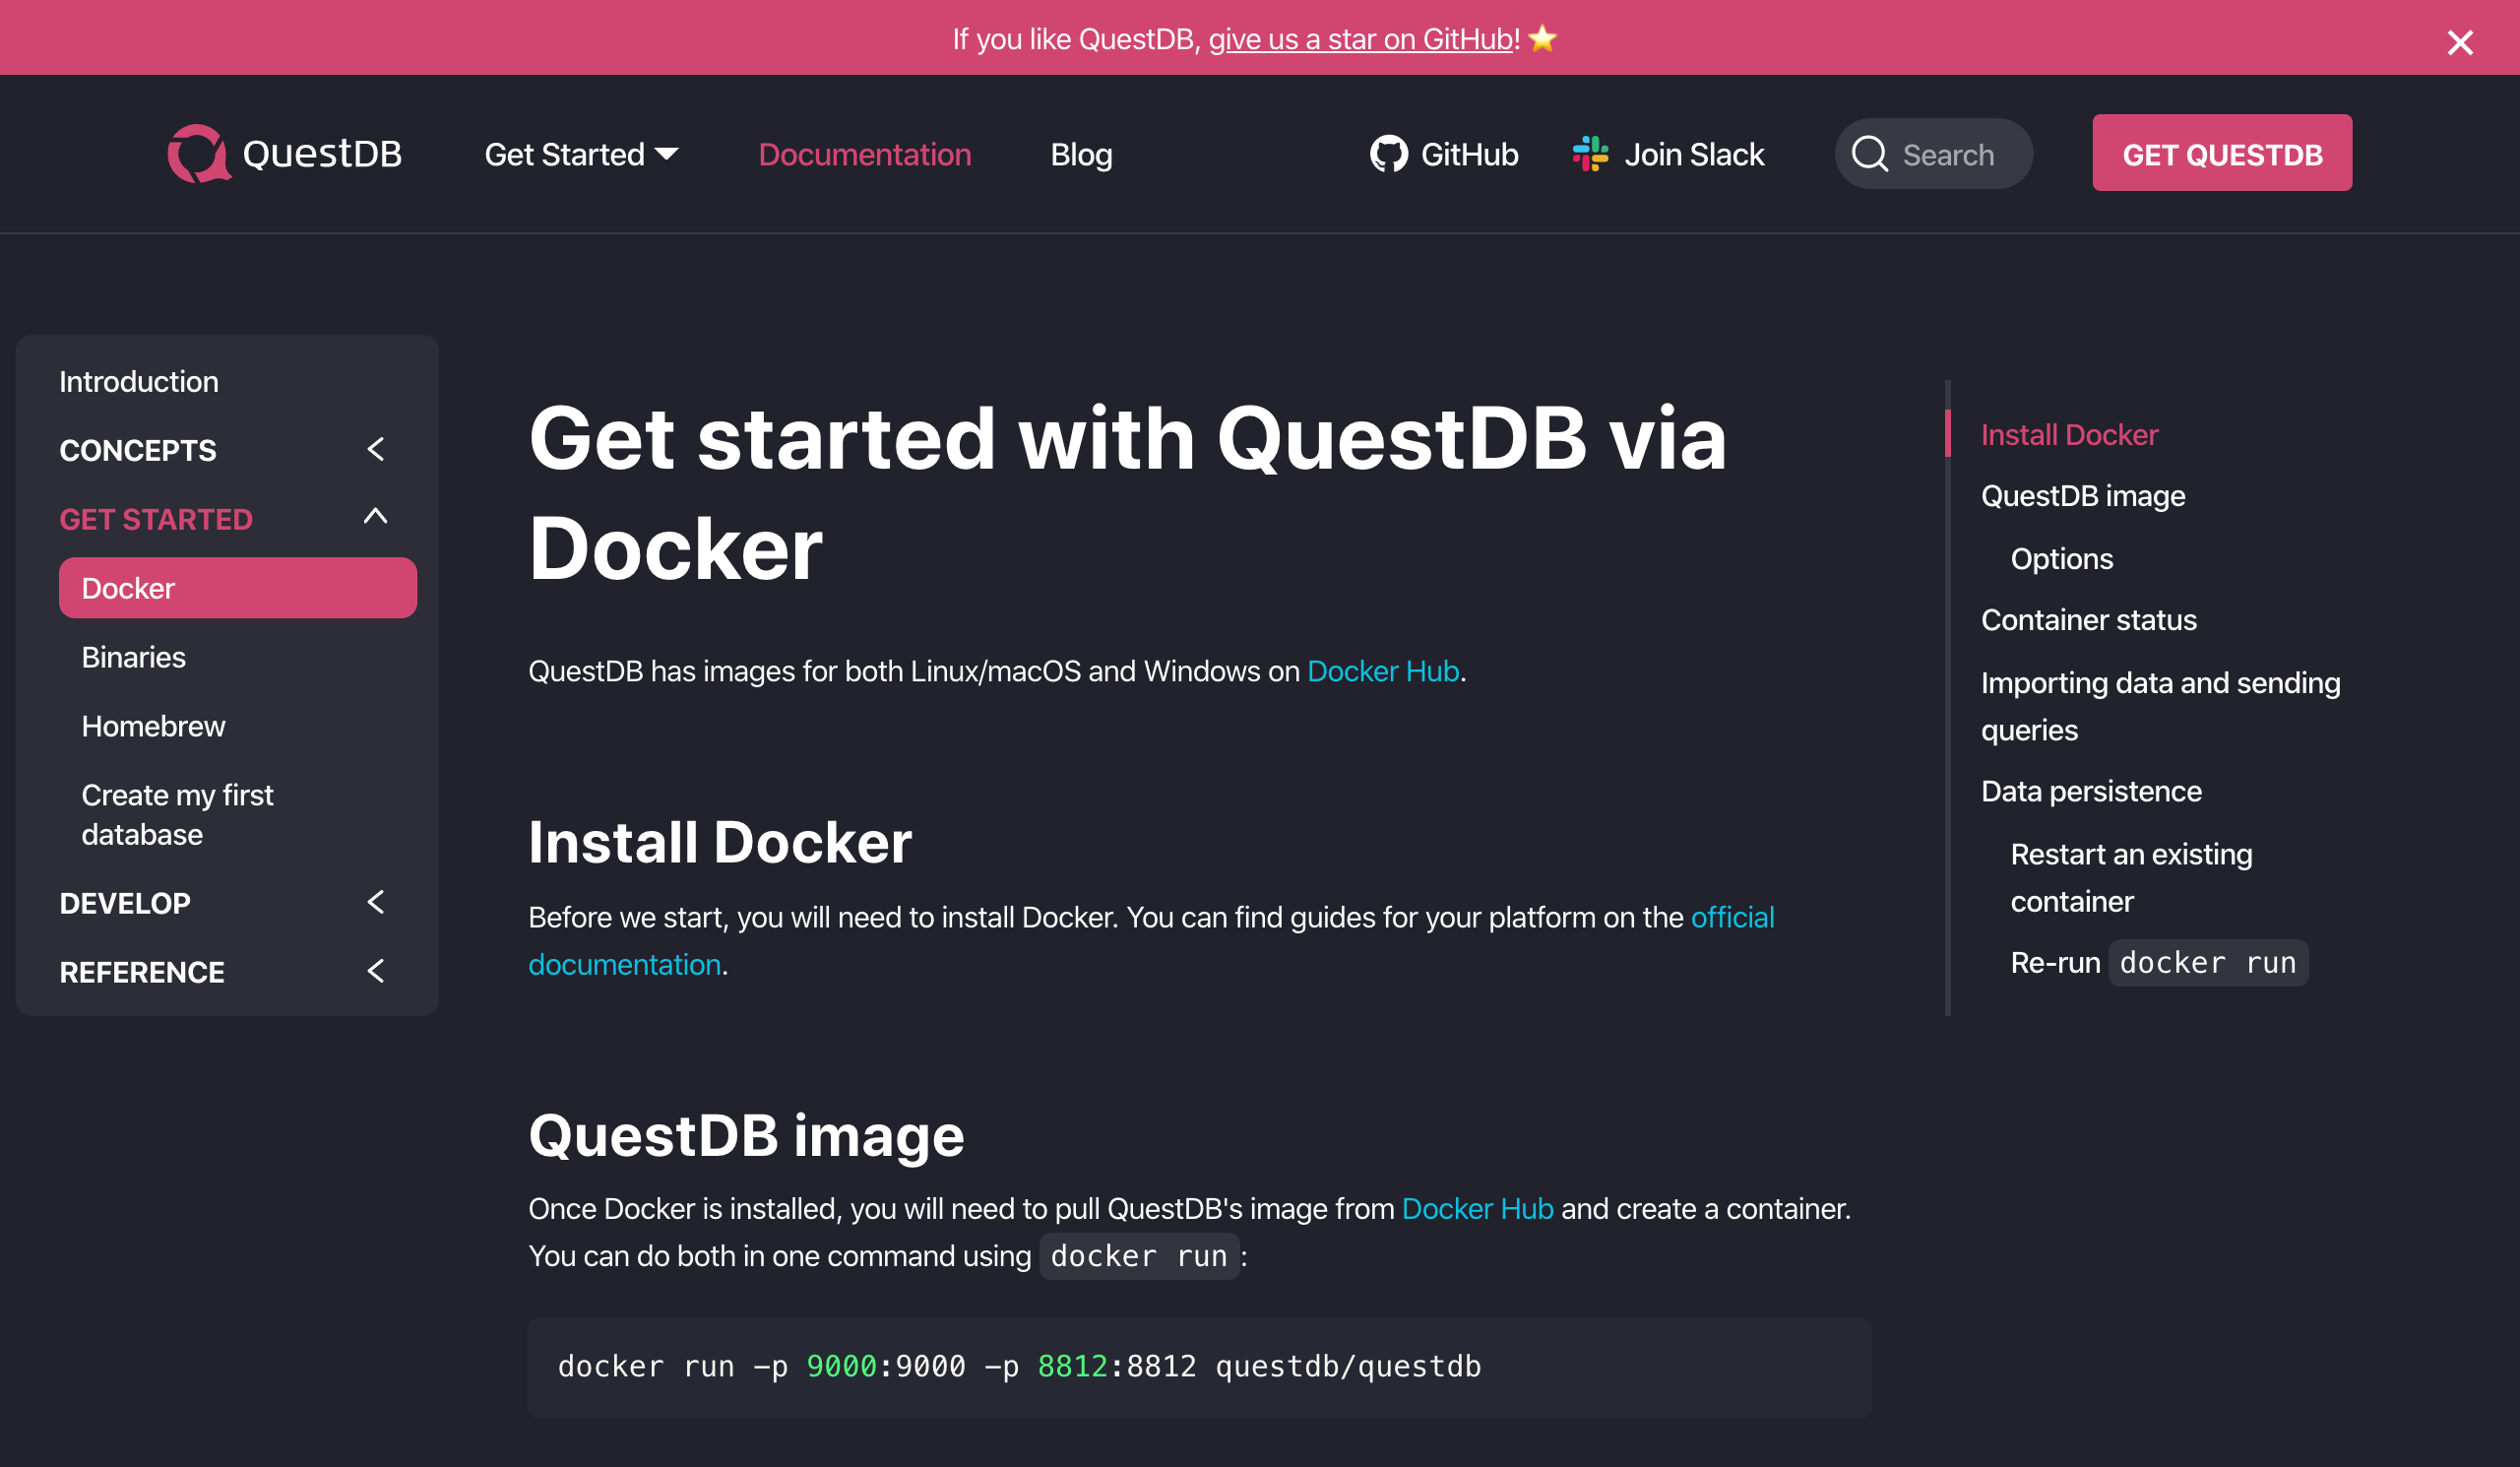Screen dimensions: 2520x1467
Task: Close the pink announcement banner
Action: [2459, 42]
